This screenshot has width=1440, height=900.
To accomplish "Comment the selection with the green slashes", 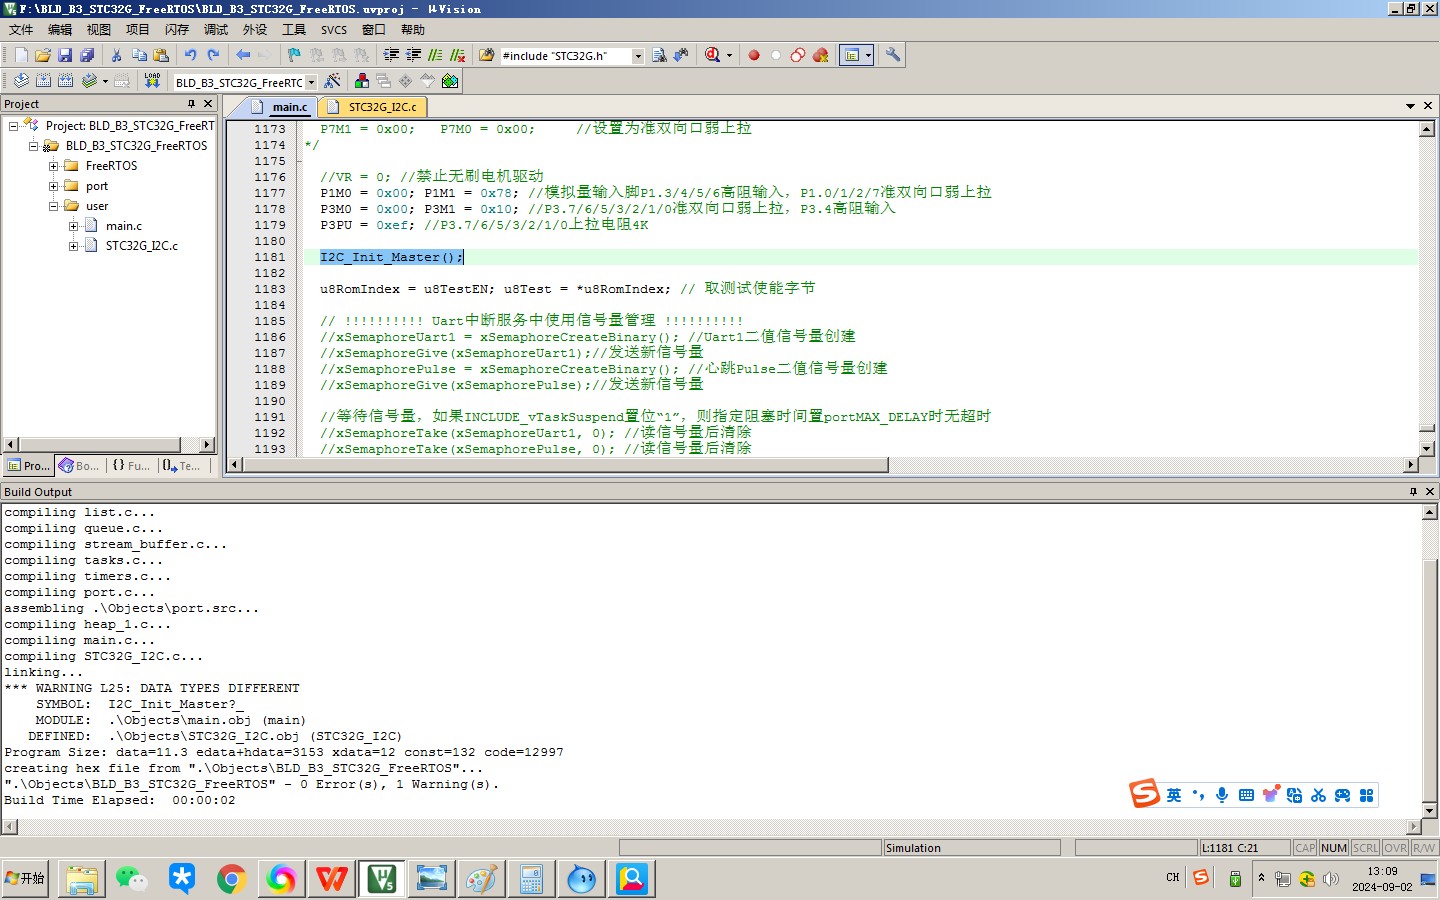I will (x=435, y=56).
